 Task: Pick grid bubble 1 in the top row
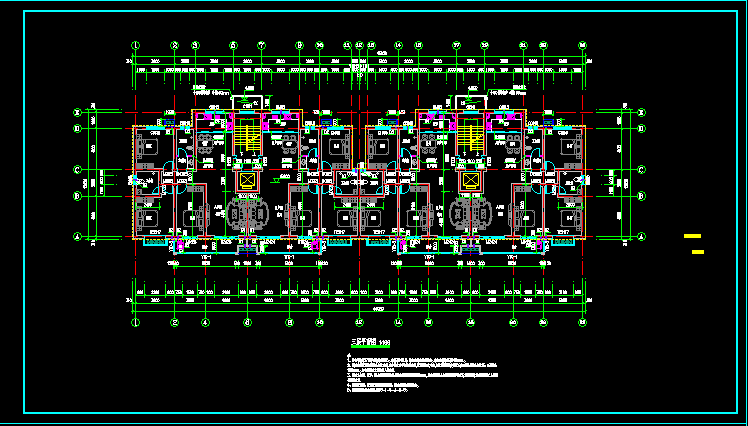(135, 46)
